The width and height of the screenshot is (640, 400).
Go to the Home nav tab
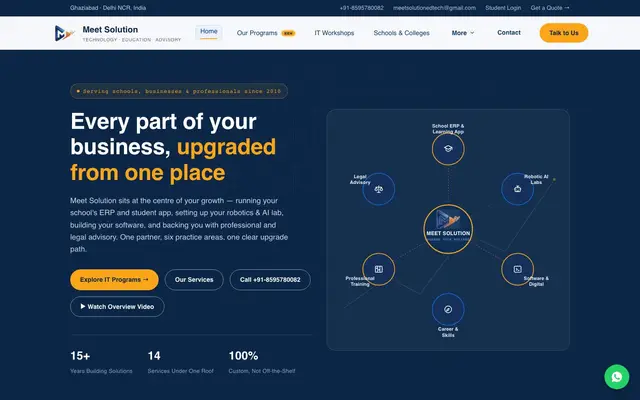click(209, 32)
